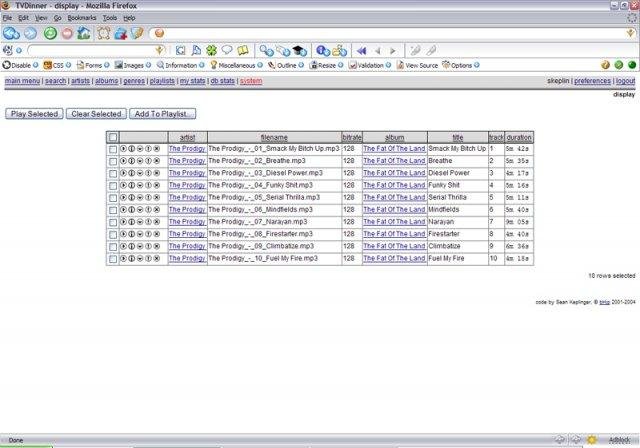Check the box for Serial Thrilla track
This screenshot has height=448, width=640.
click(x=113, y=198)
